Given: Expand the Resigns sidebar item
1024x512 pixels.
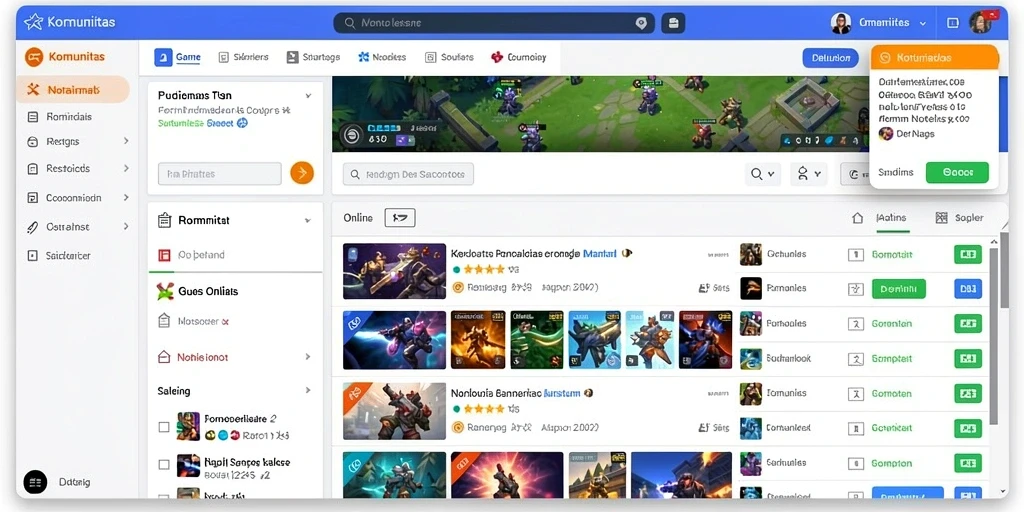Looking at the screenshot, I should tap(126, 141).
